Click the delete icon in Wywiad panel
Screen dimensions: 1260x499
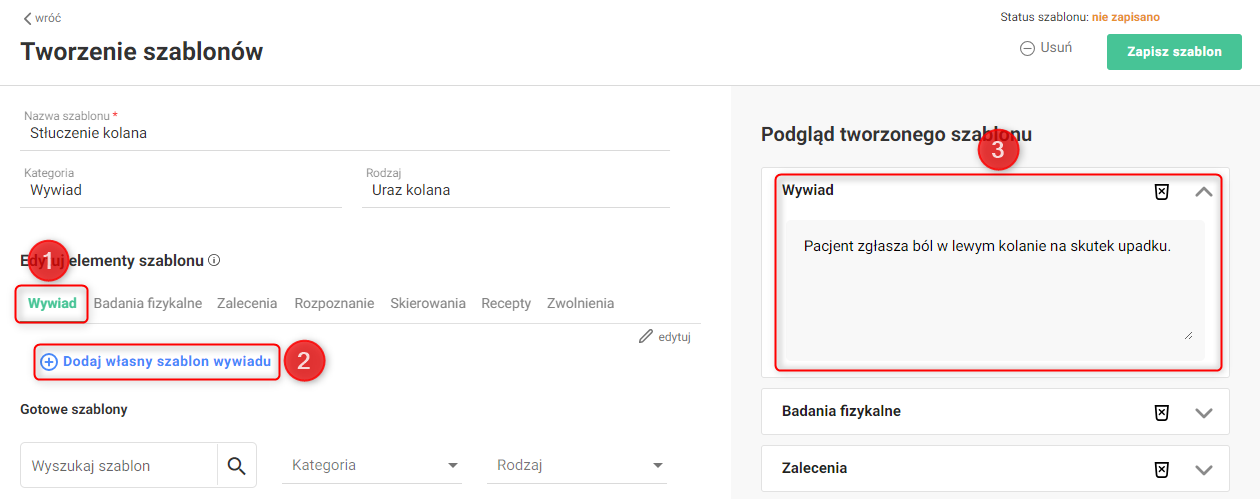click(x=1161, y=192)
